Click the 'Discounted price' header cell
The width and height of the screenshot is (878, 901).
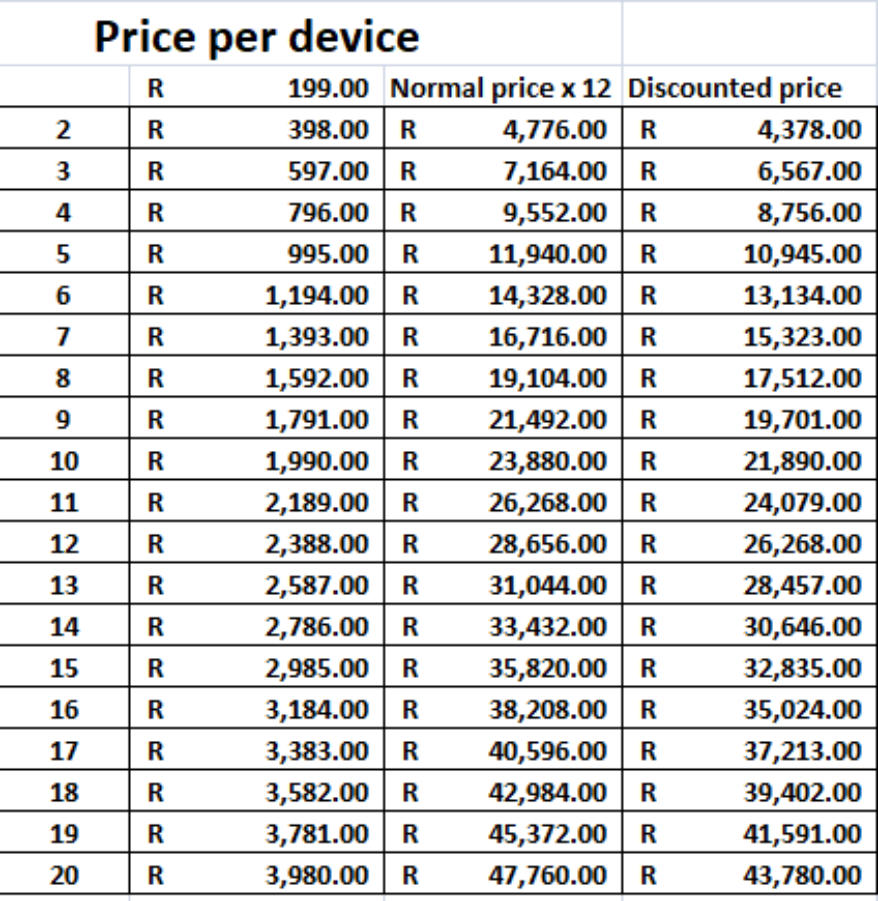[x=750, y=86]
